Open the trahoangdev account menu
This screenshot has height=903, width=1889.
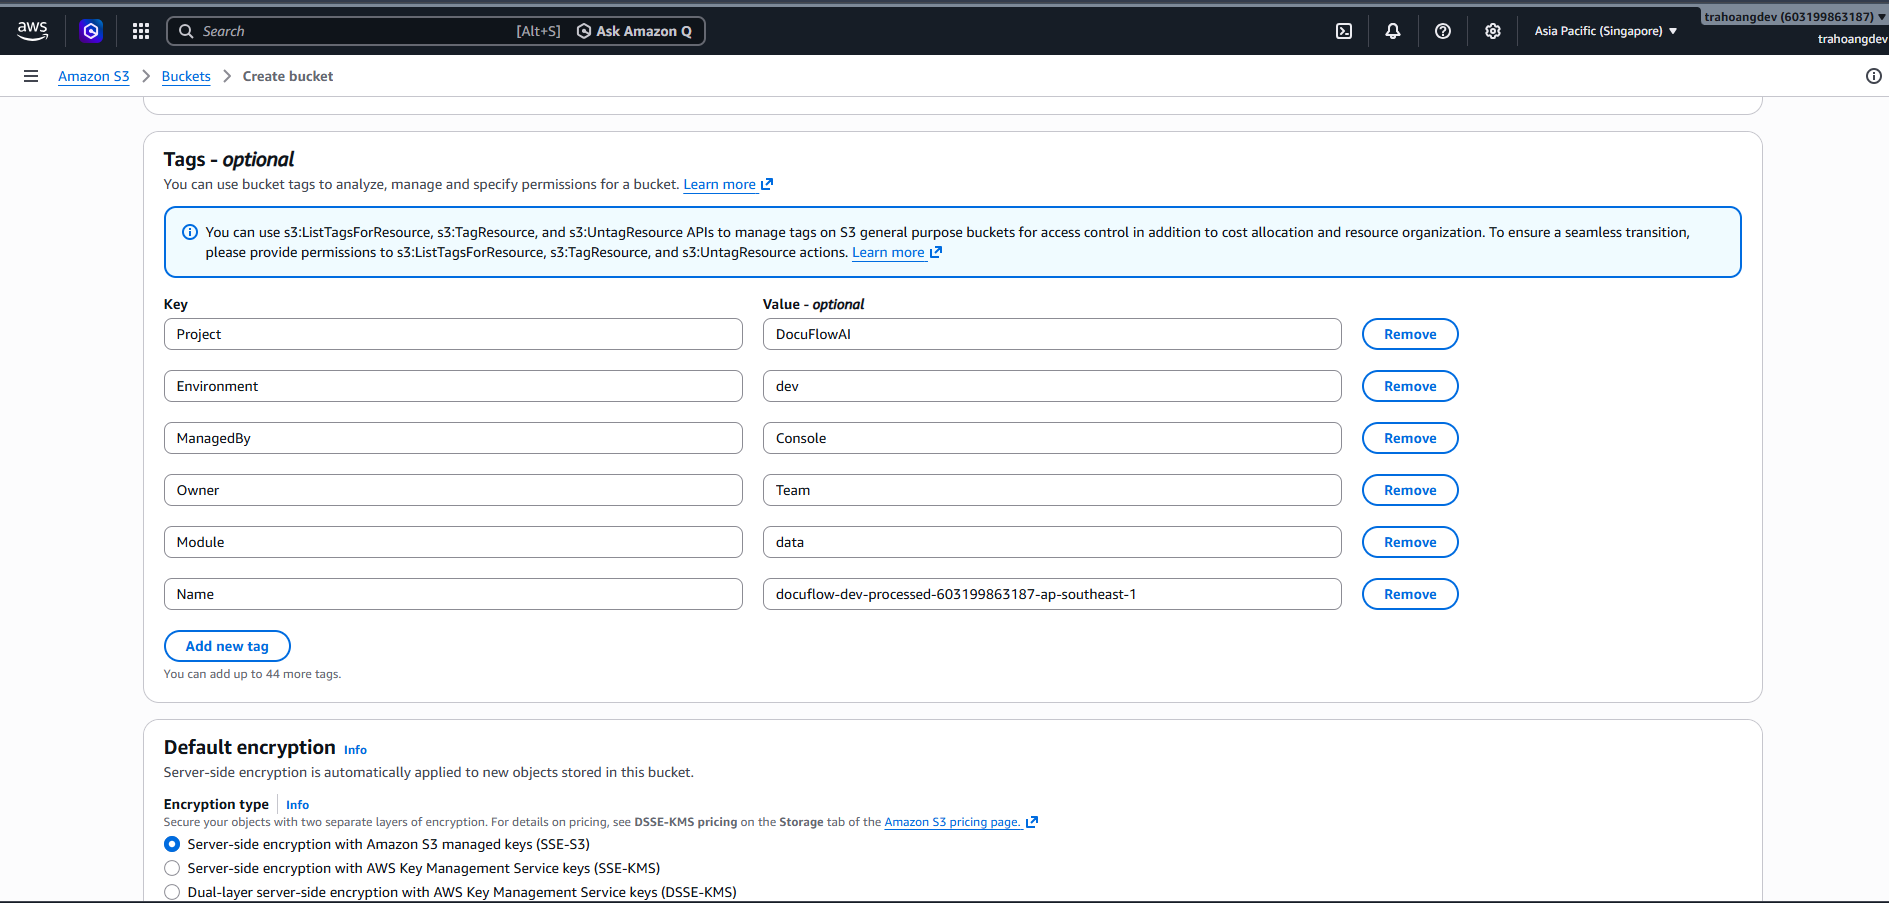pos(1794,17)
